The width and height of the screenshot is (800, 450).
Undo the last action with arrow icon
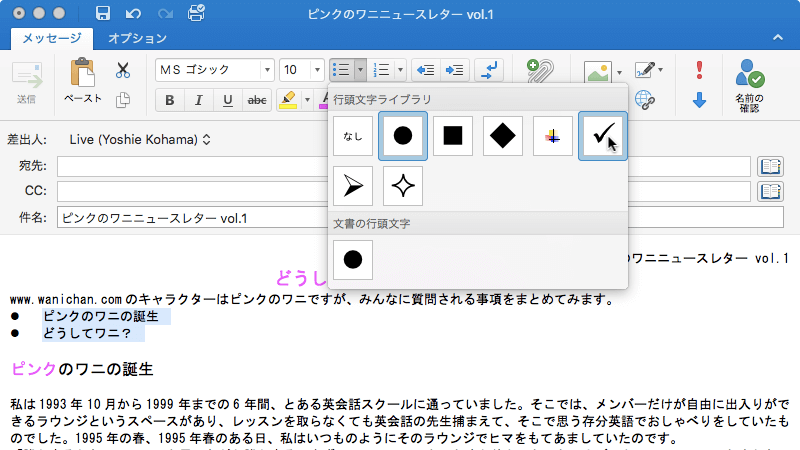pyautogui.click(x=134, y=14)
